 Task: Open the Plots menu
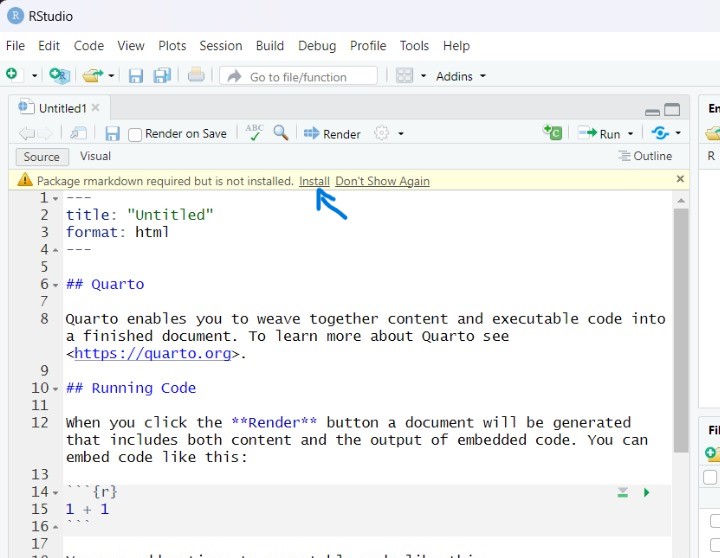172,46
